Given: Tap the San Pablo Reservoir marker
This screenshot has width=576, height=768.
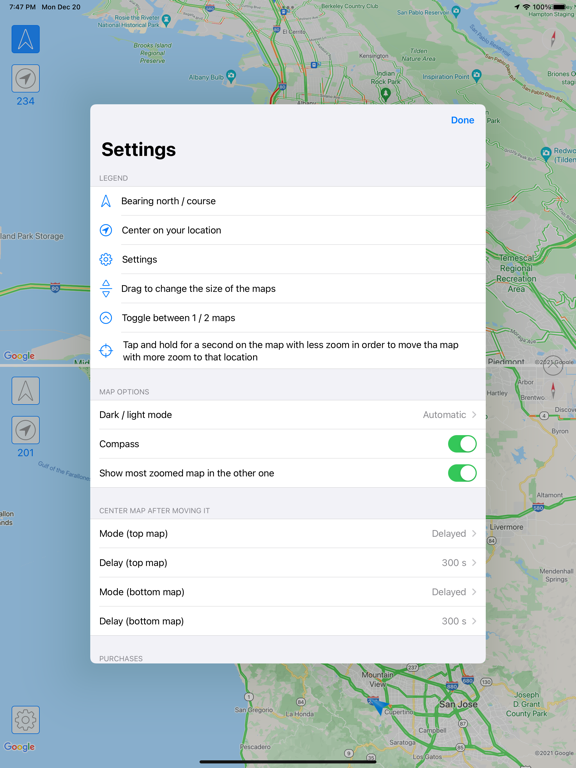Looking at the screenshot, I should [456, 11].
